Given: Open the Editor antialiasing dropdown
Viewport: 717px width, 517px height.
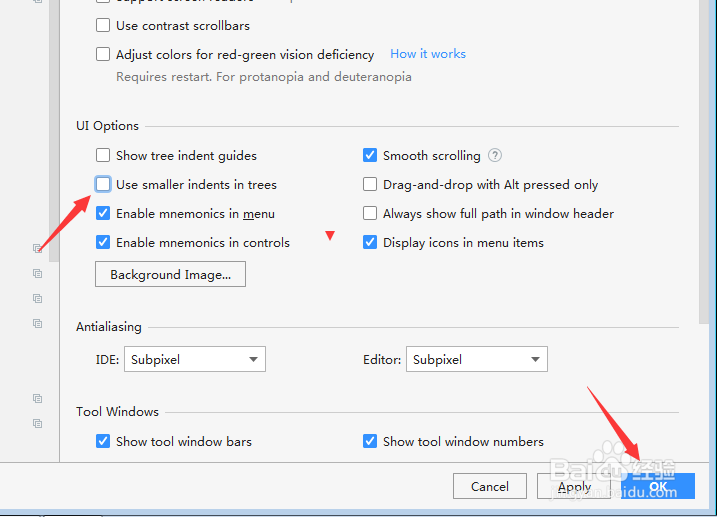Looking at the screenshot, I should click(477, 359).
